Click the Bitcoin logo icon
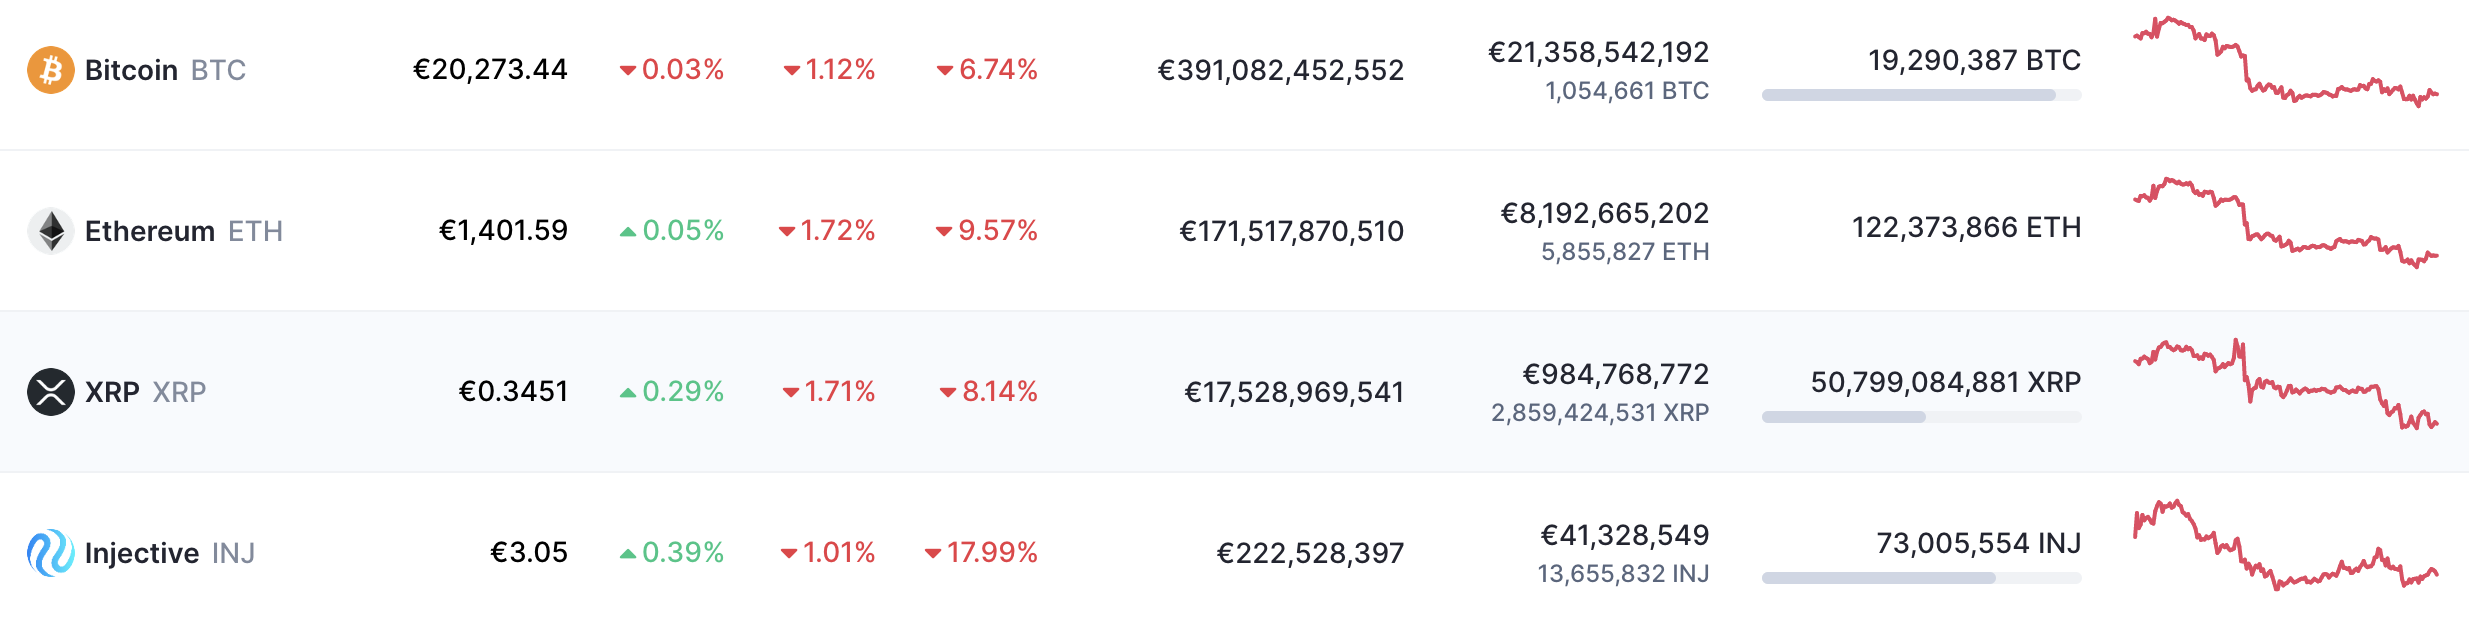The height and width of the screenshot is (625, 2469). [51, 70]
